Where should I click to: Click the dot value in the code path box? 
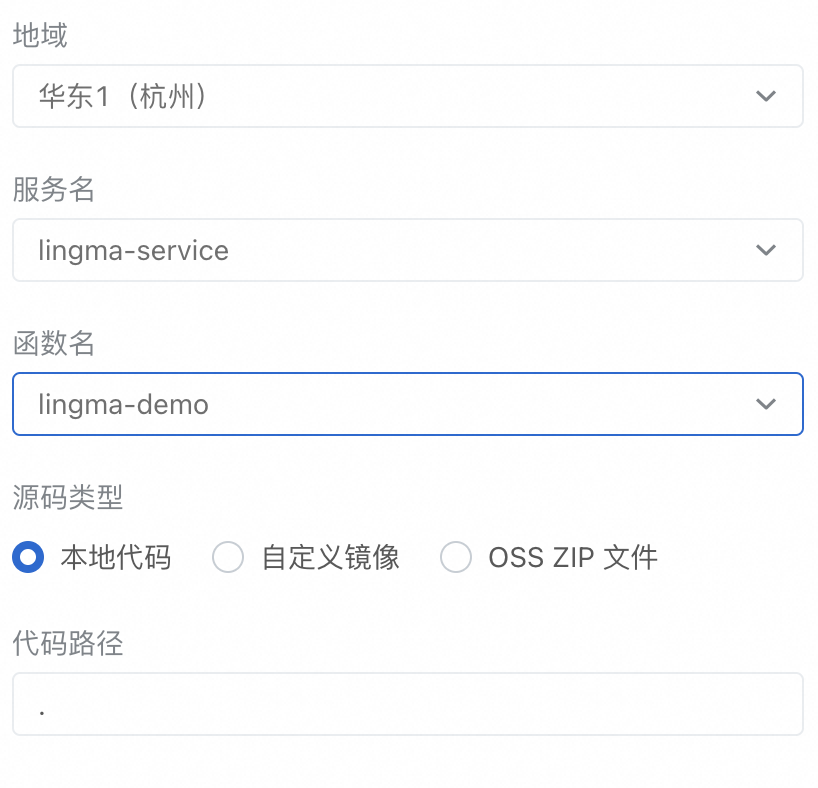click(x=42, y=711)
